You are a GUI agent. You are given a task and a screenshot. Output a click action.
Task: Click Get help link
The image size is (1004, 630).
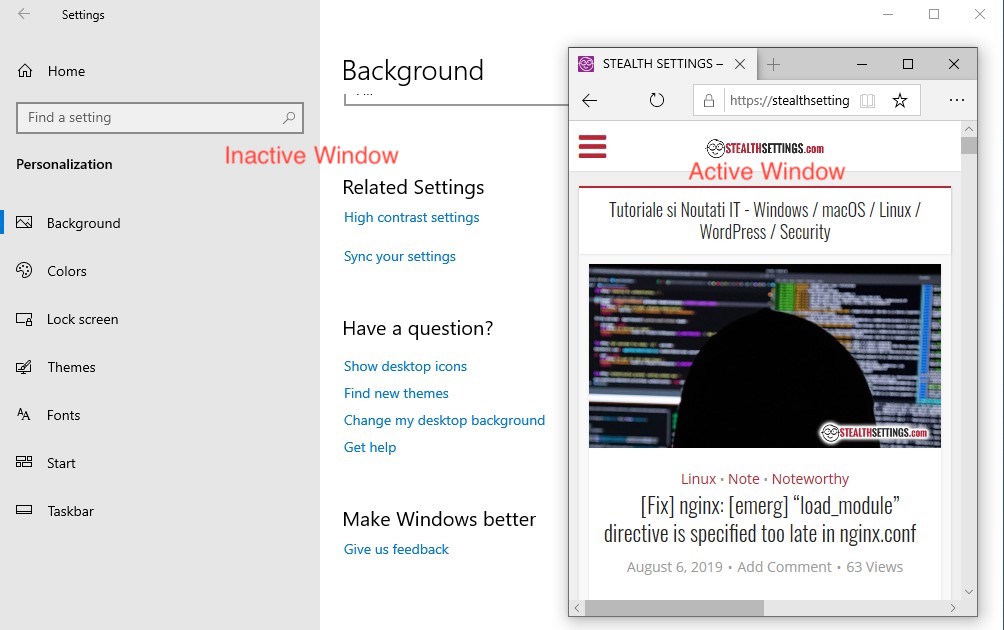pos(369,447)
